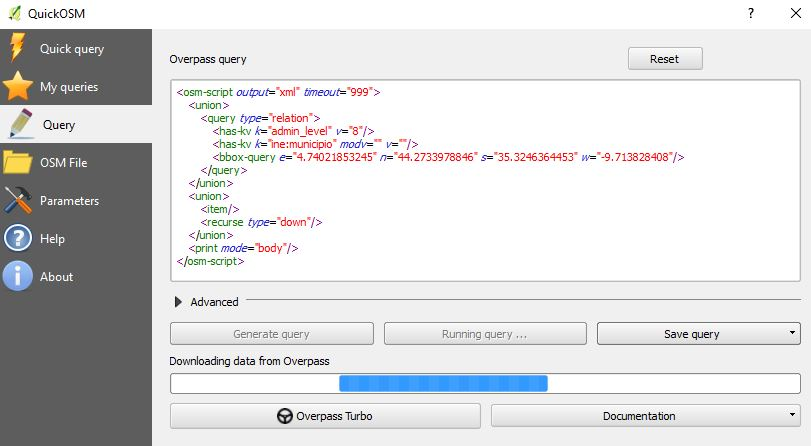The height and width of the screenshot is (446, 811).
Task: Click the Generate query button
Action: 272,334
